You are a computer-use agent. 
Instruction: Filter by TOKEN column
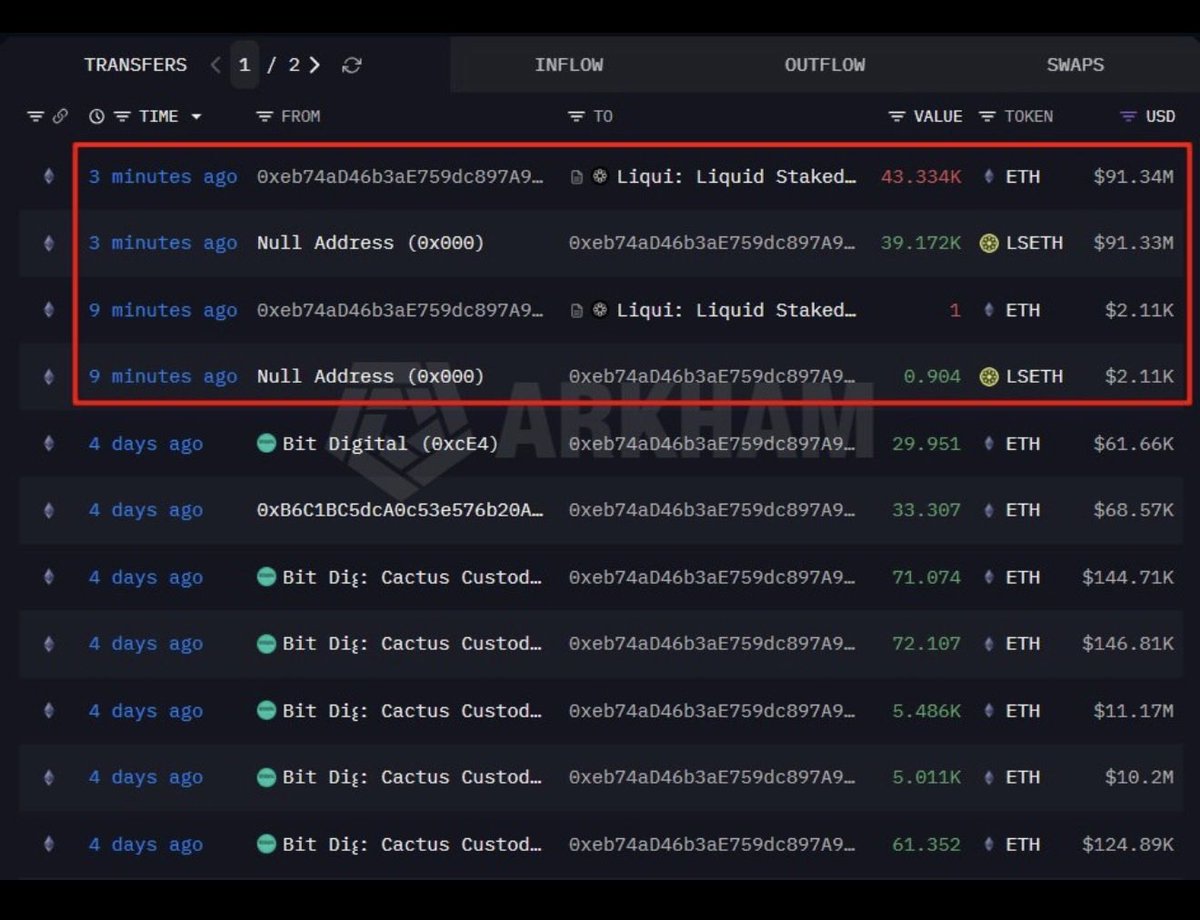987,117
